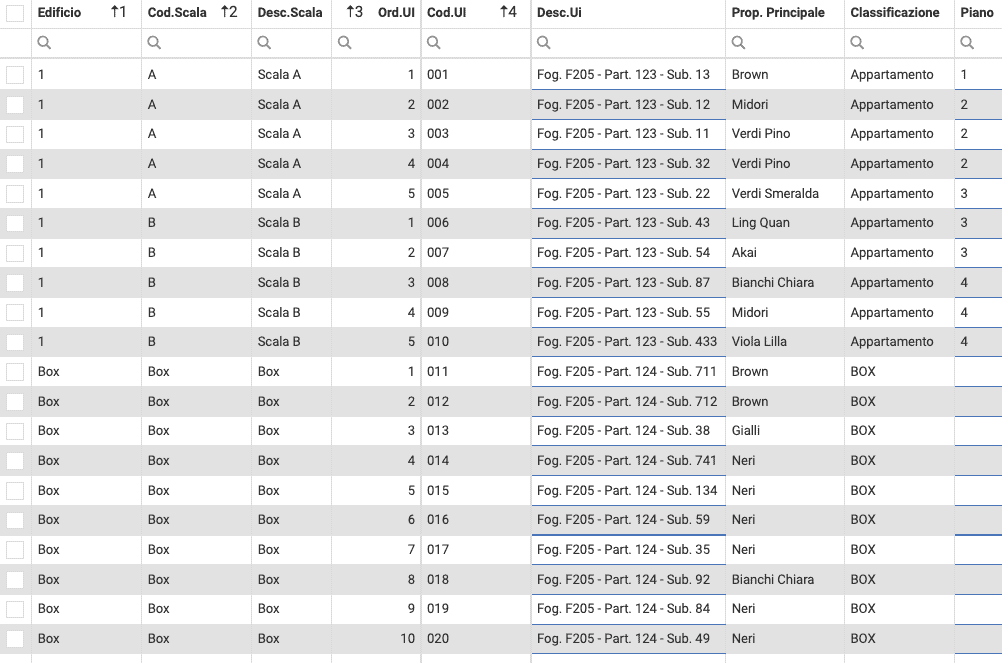Check the row with Cod.UI 011
This screenshot has width=1002, height=663.
(15, 372)
